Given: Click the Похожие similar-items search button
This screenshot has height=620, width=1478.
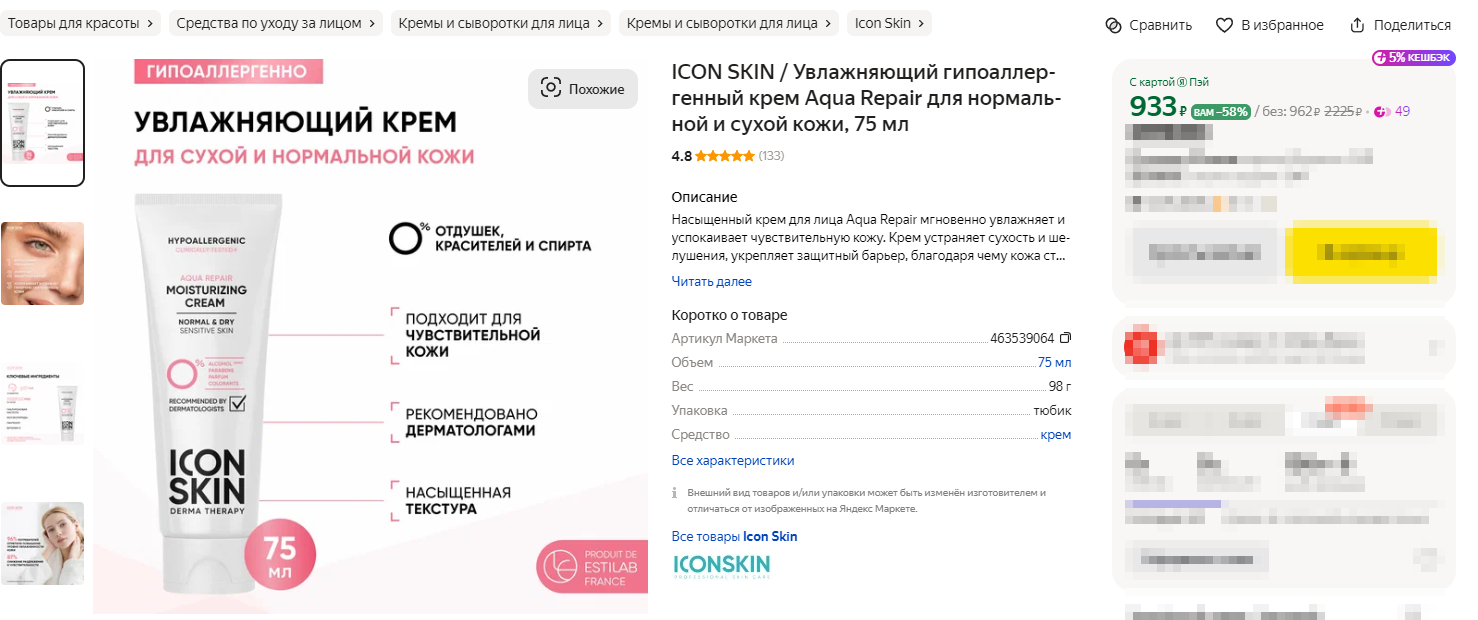Looking at the screenshot, I should click(583, 89).
